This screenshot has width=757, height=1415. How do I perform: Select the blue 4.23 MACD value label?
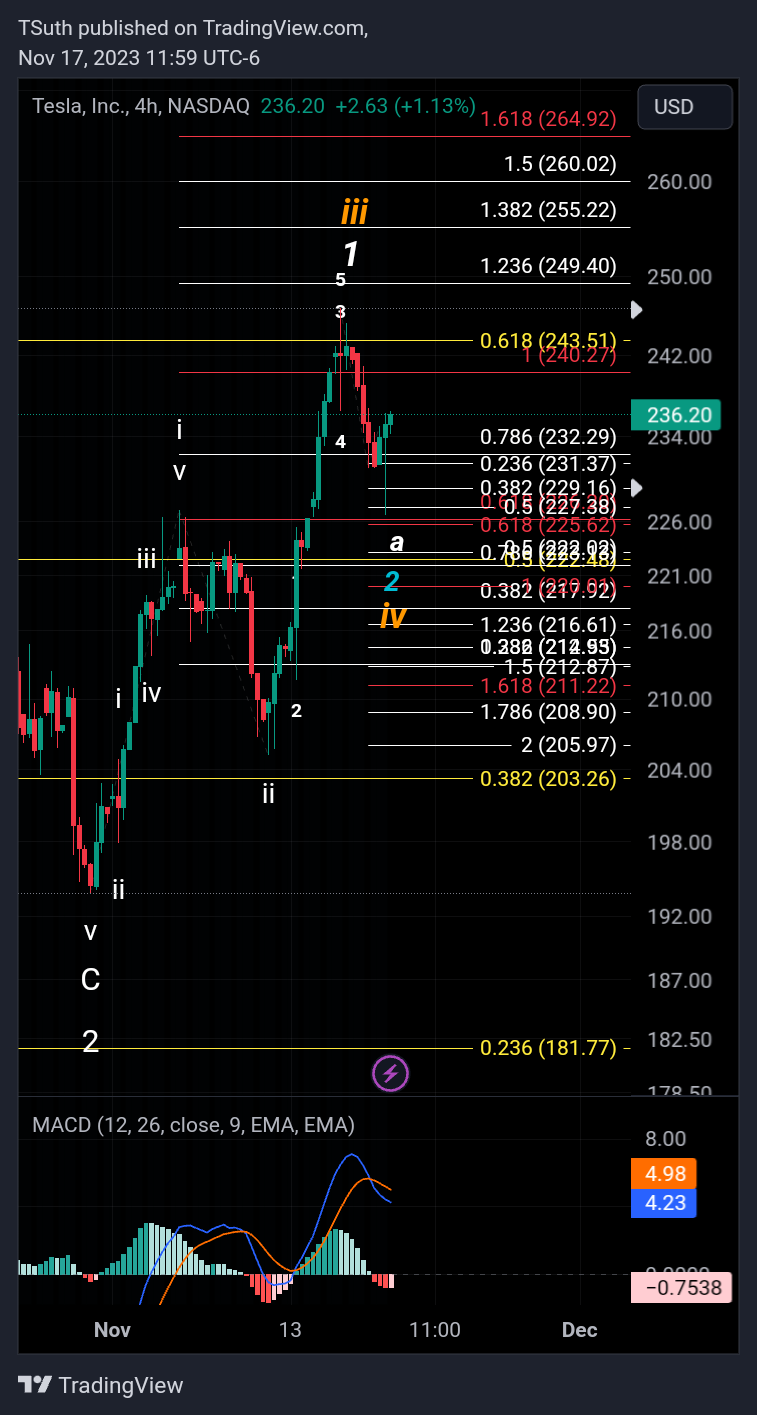pyautogui.click(x=662, y=1203)
